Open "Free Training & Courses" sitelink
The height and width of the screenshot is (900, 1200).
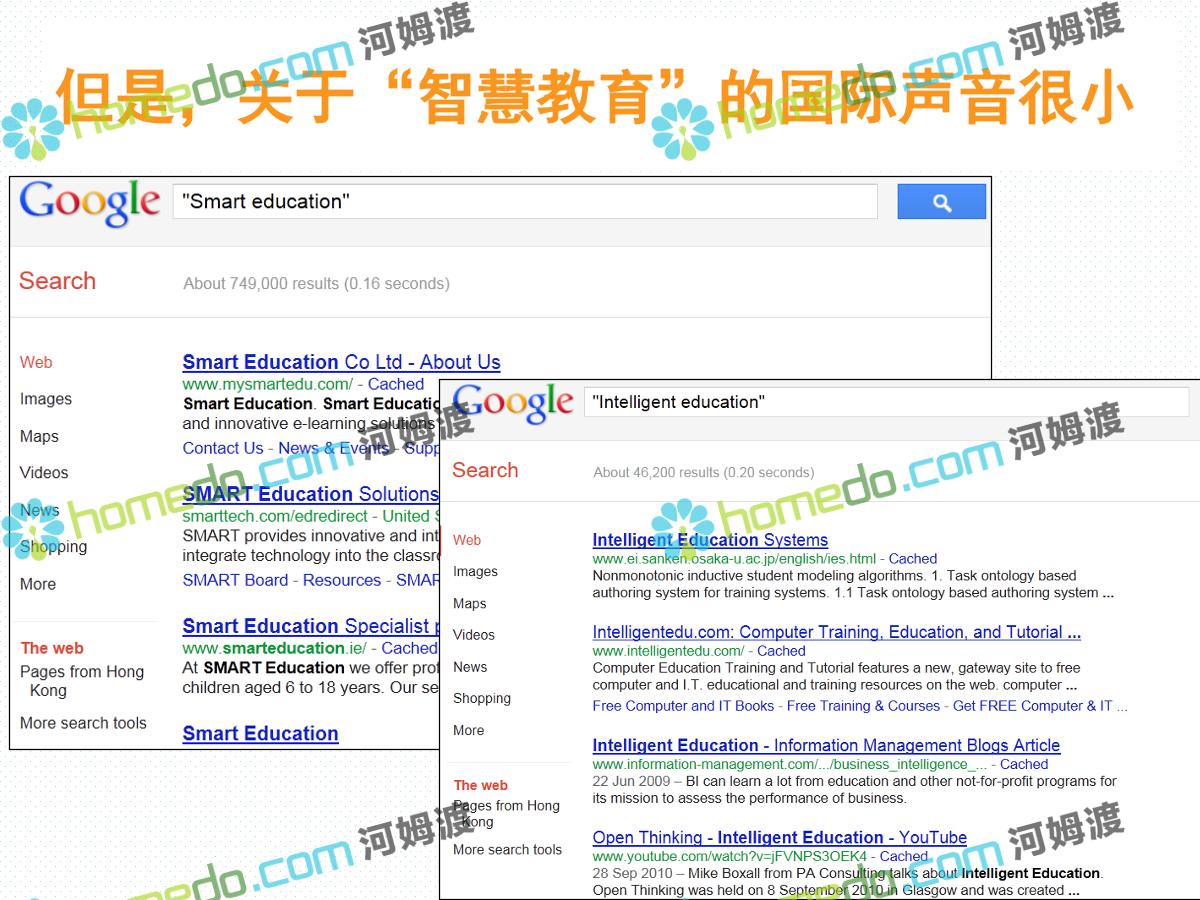(863, 706)
